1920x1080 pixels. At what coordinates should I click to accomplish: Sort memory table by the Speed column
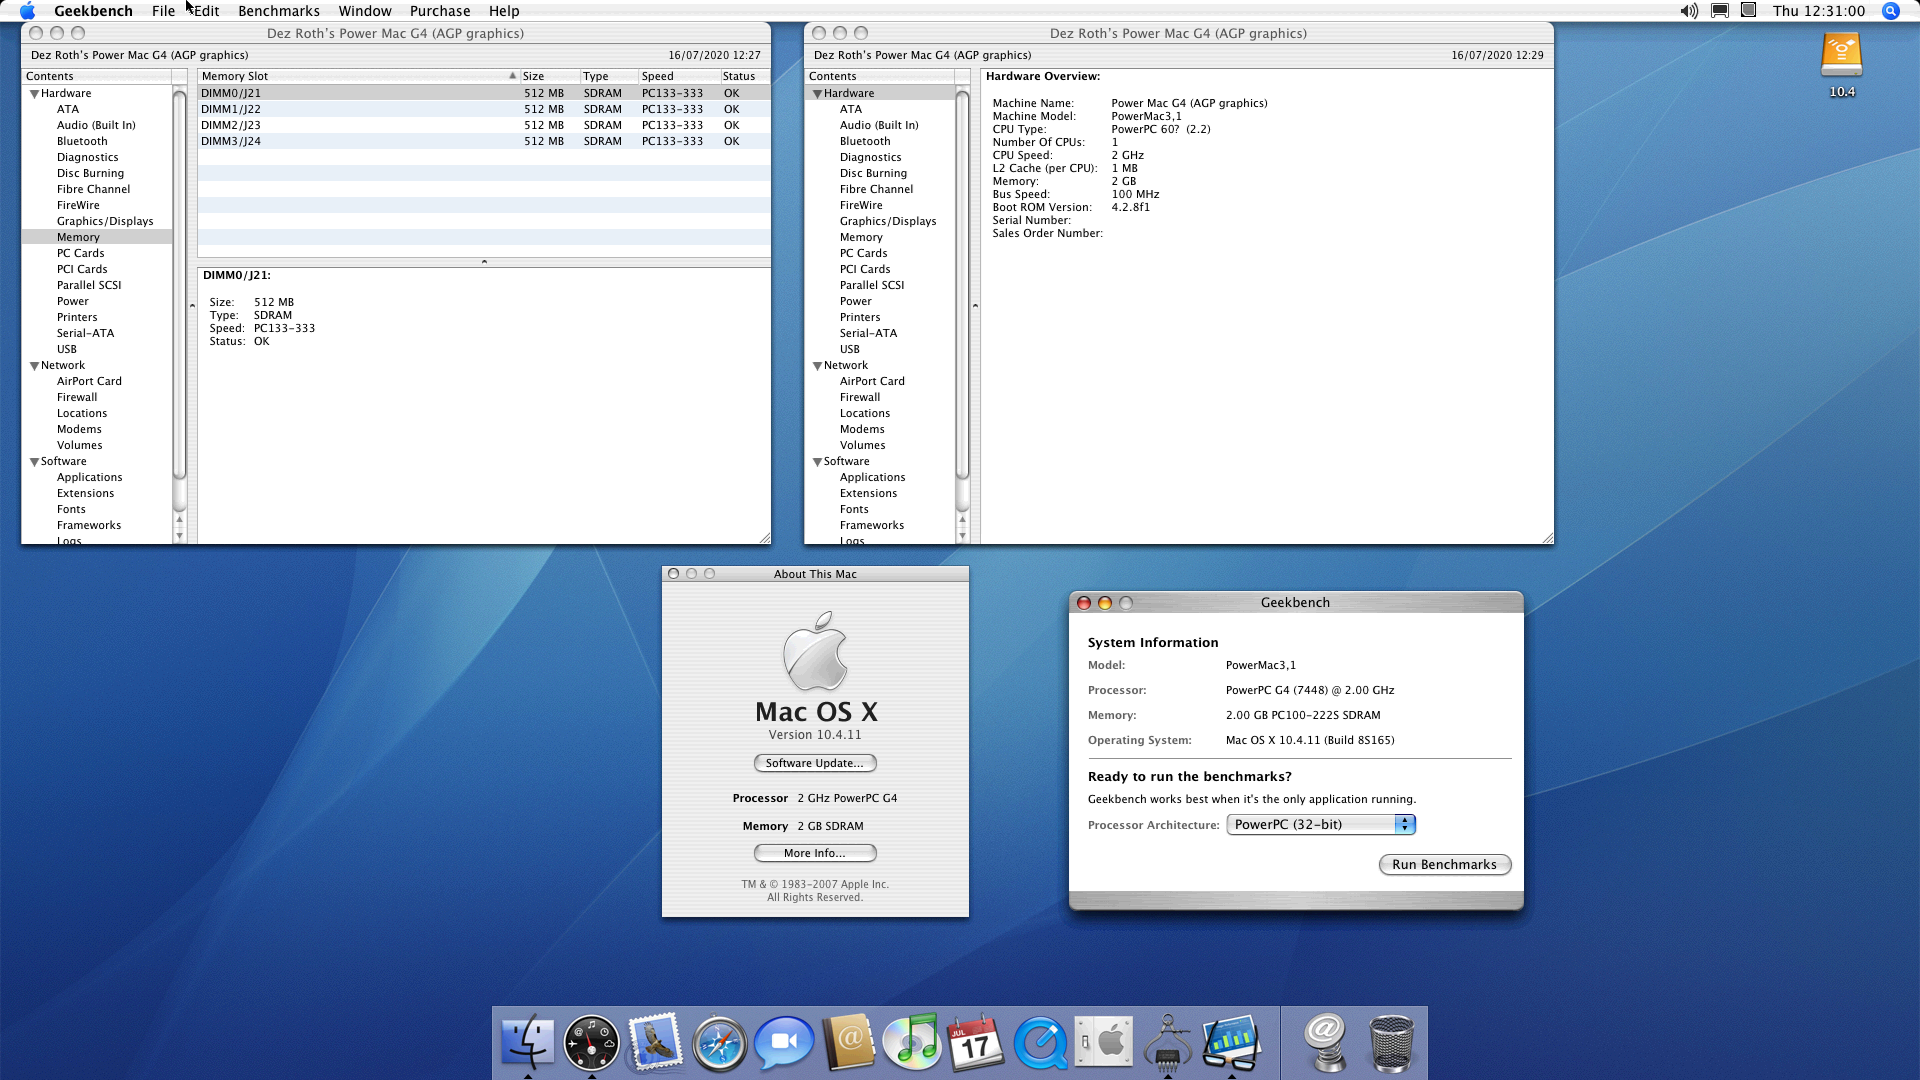(x=679, y=76)
